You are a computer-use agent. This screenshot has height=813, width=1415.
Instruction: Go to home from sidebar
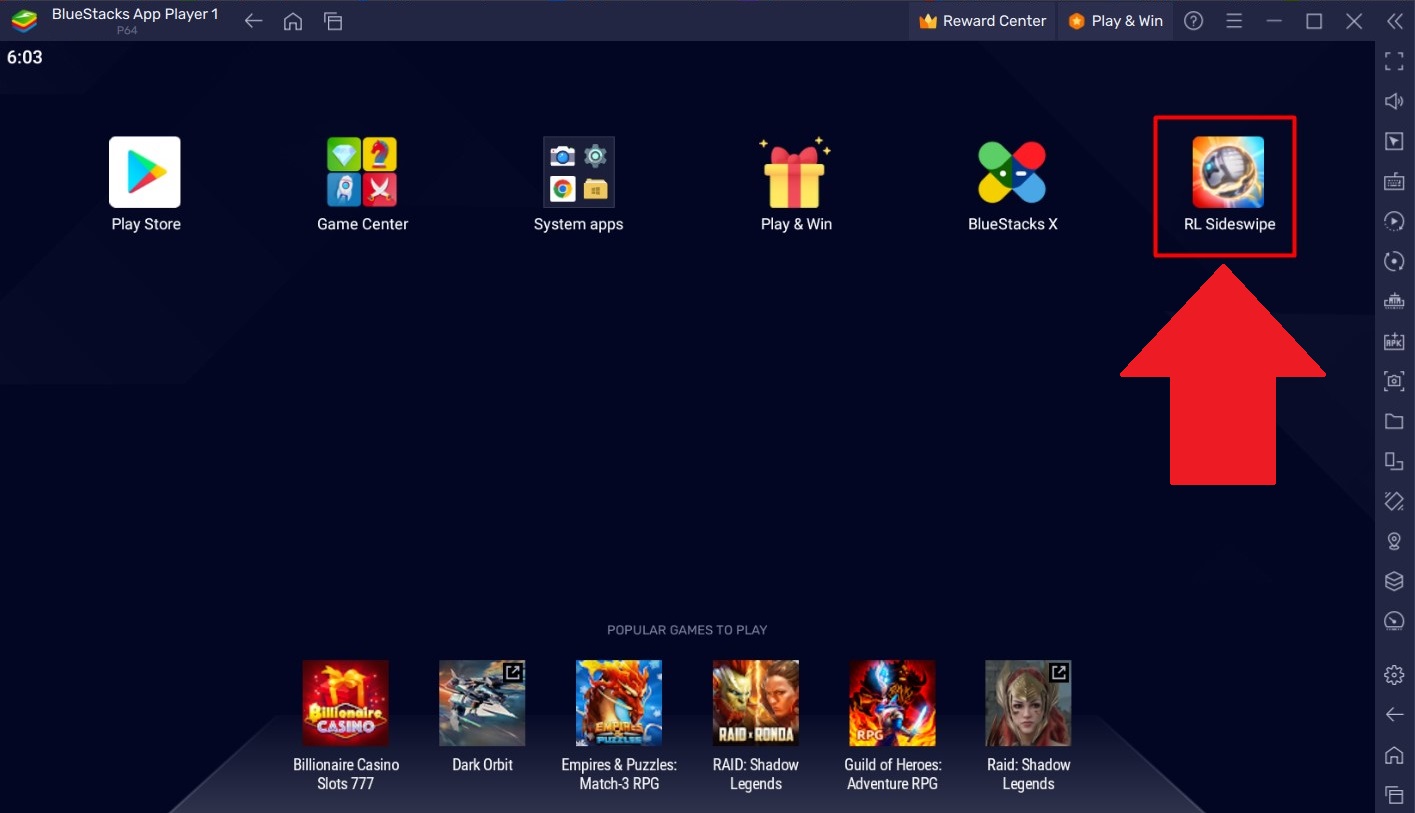(1394, 754)
